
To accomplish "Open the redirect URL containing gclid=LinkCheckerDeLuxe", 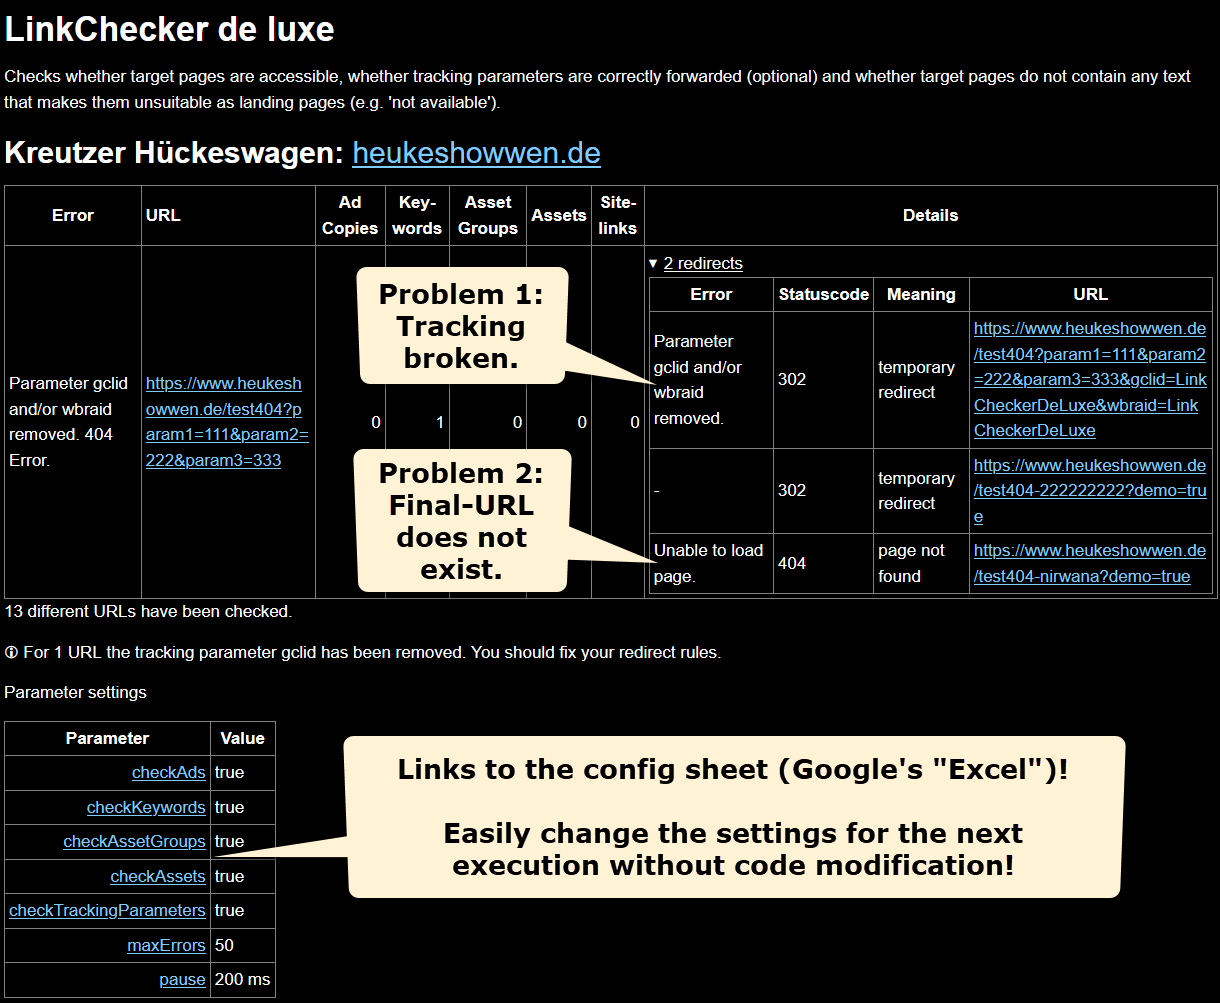I will point(1090,379).
